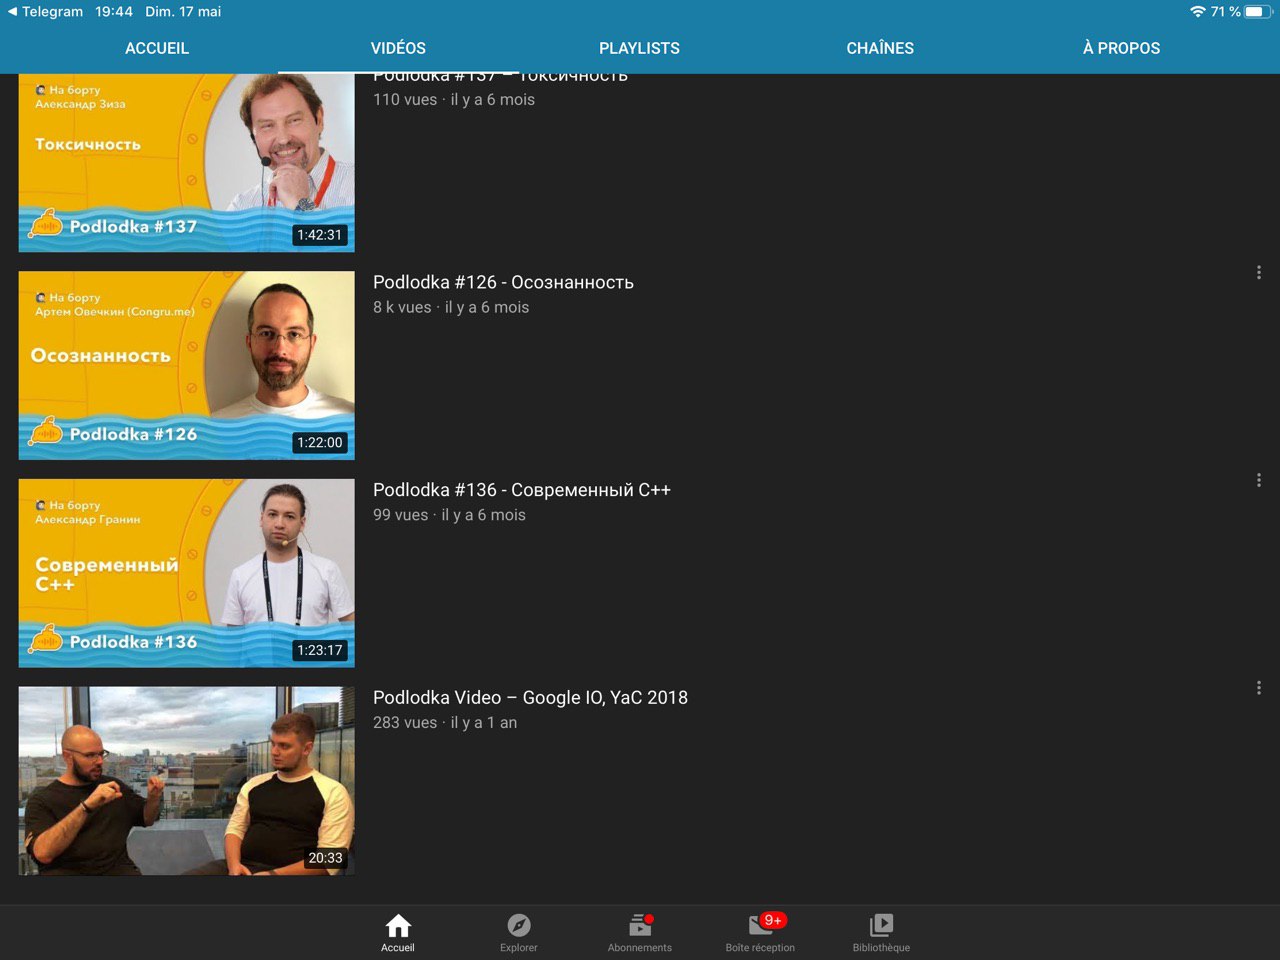Tap the 1:42:31 duration badge
The width and height of the screenshot is (1280, 960).
320,235
